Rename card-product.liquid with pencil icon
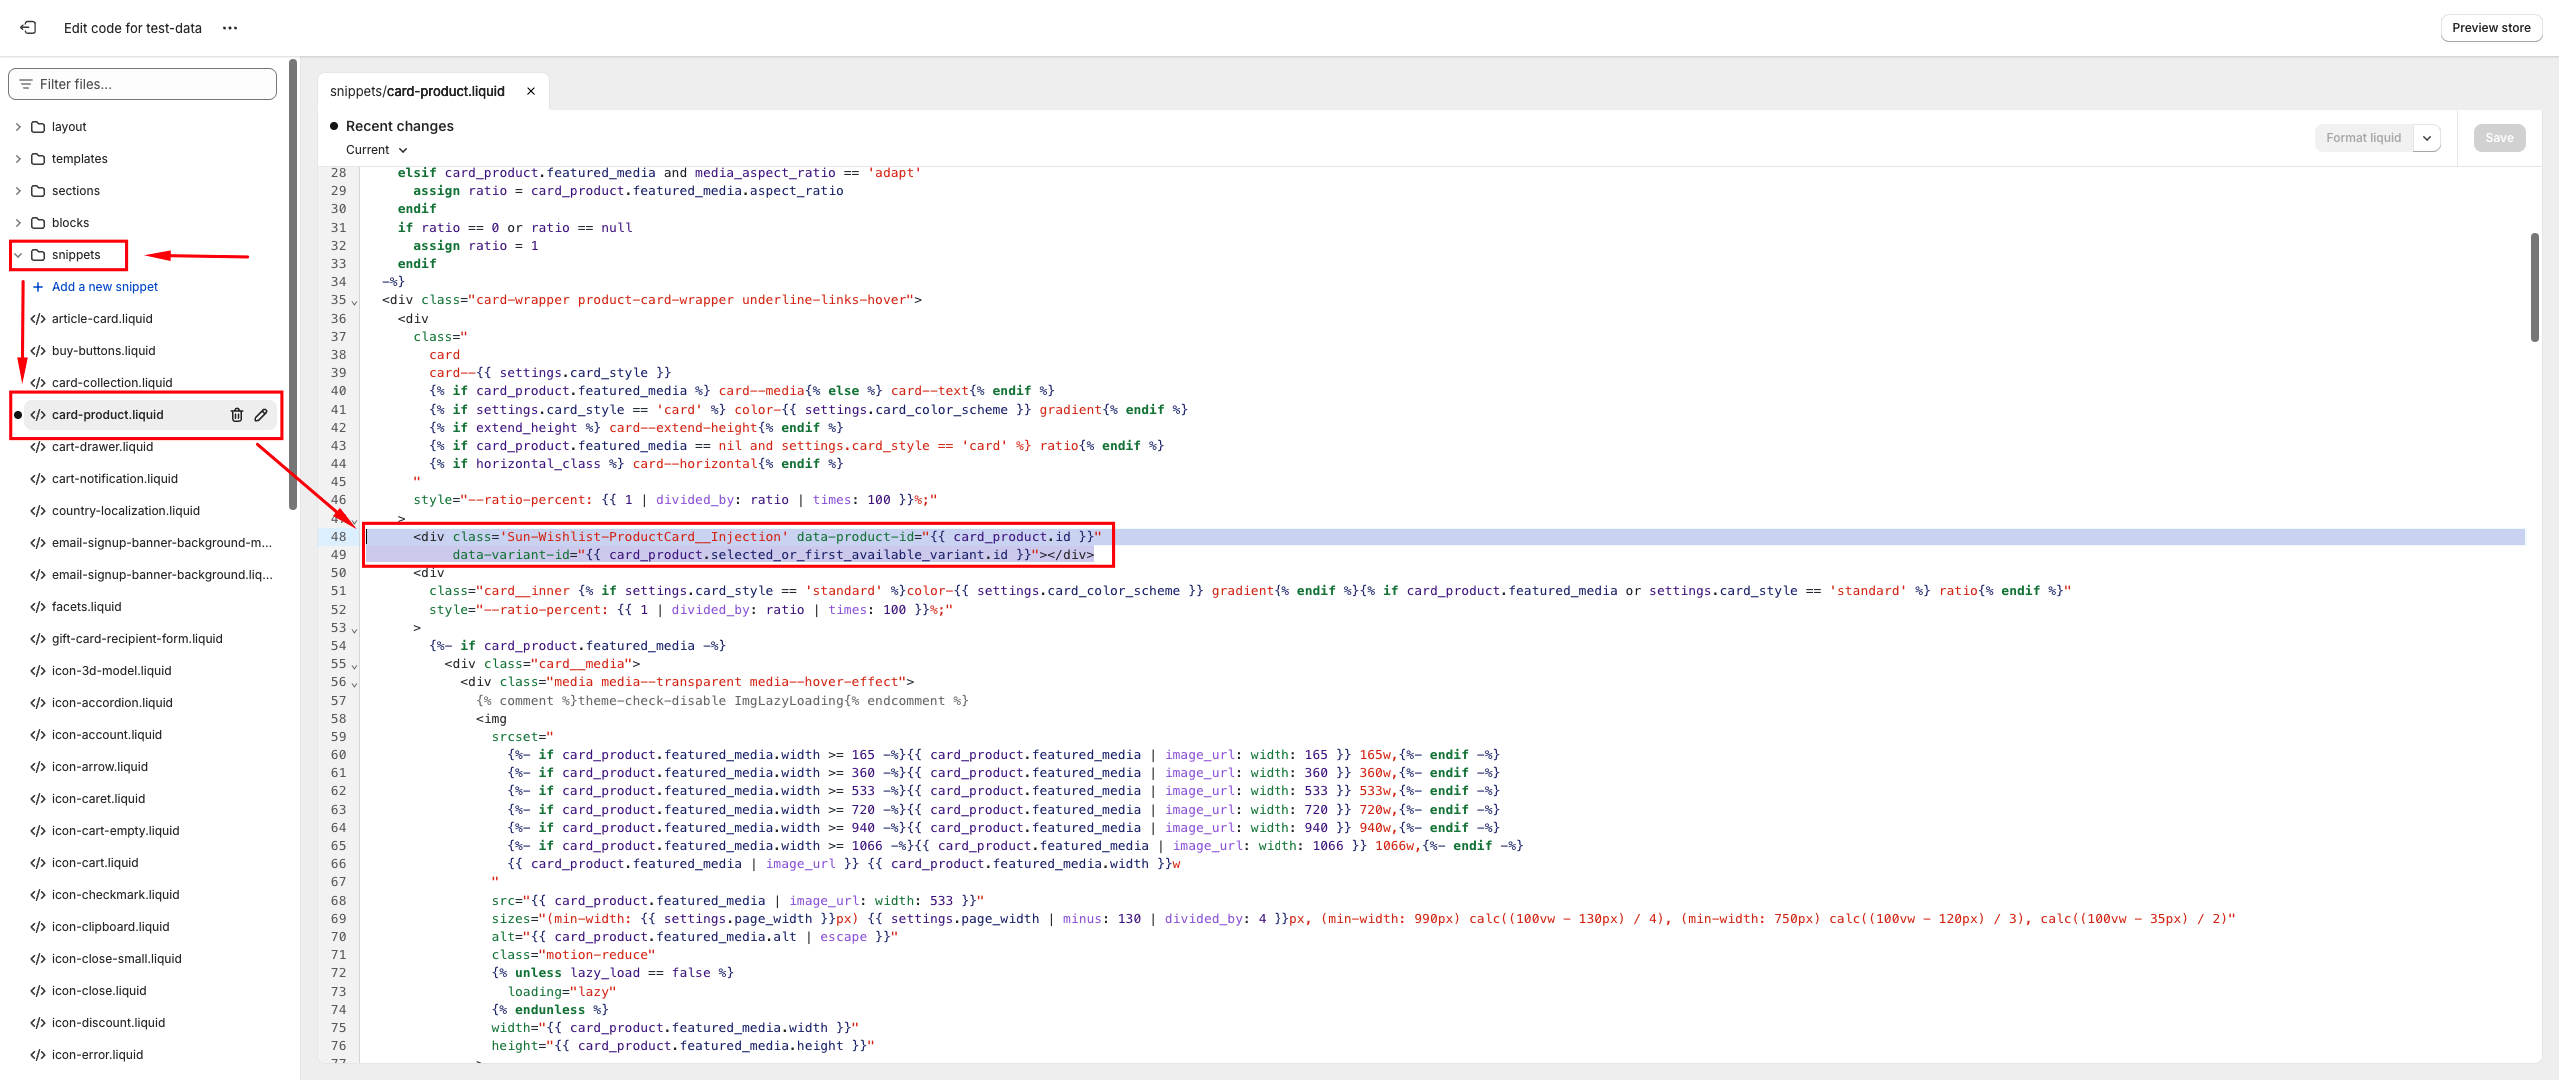Viewport: 2559px width, 1080px height. [x=261, y=415]
